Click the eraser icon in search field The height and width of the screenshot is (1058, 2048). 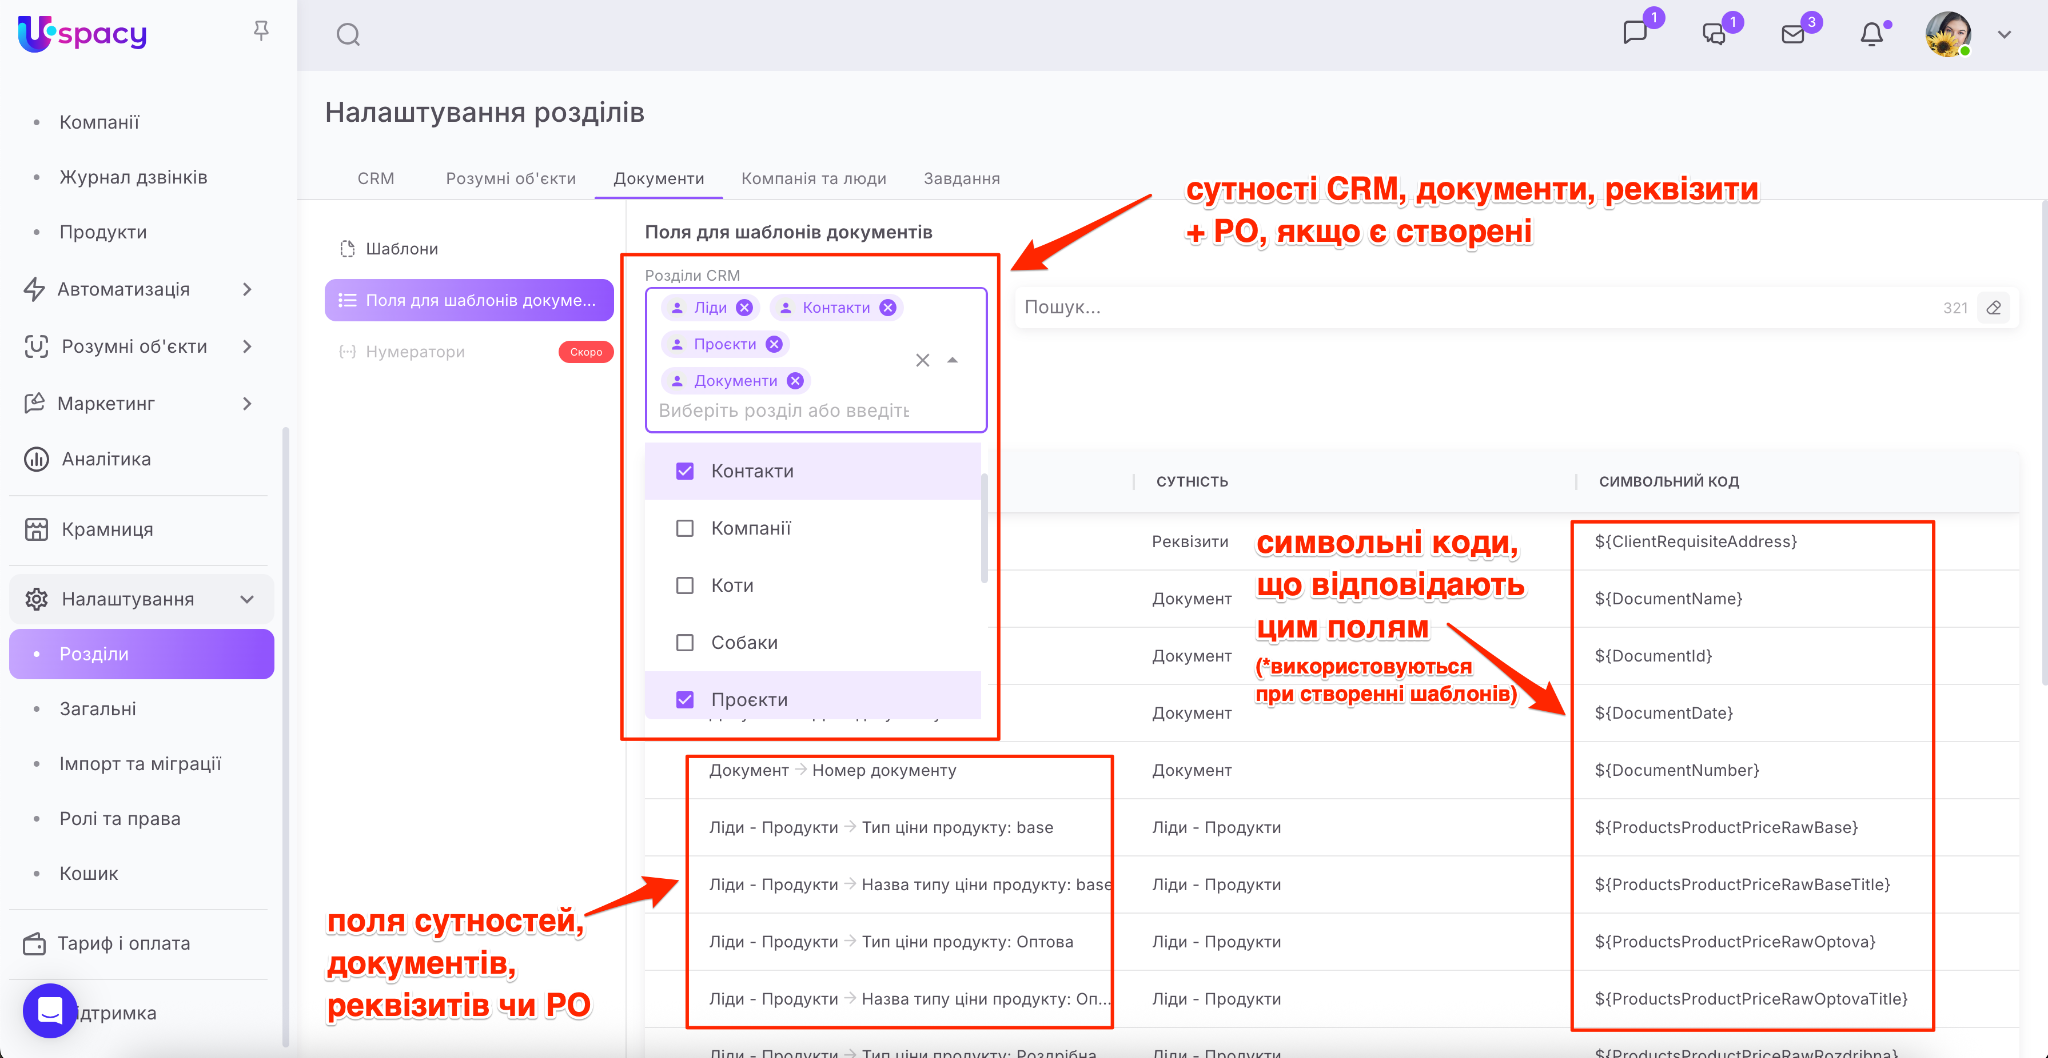point(1994,308)
